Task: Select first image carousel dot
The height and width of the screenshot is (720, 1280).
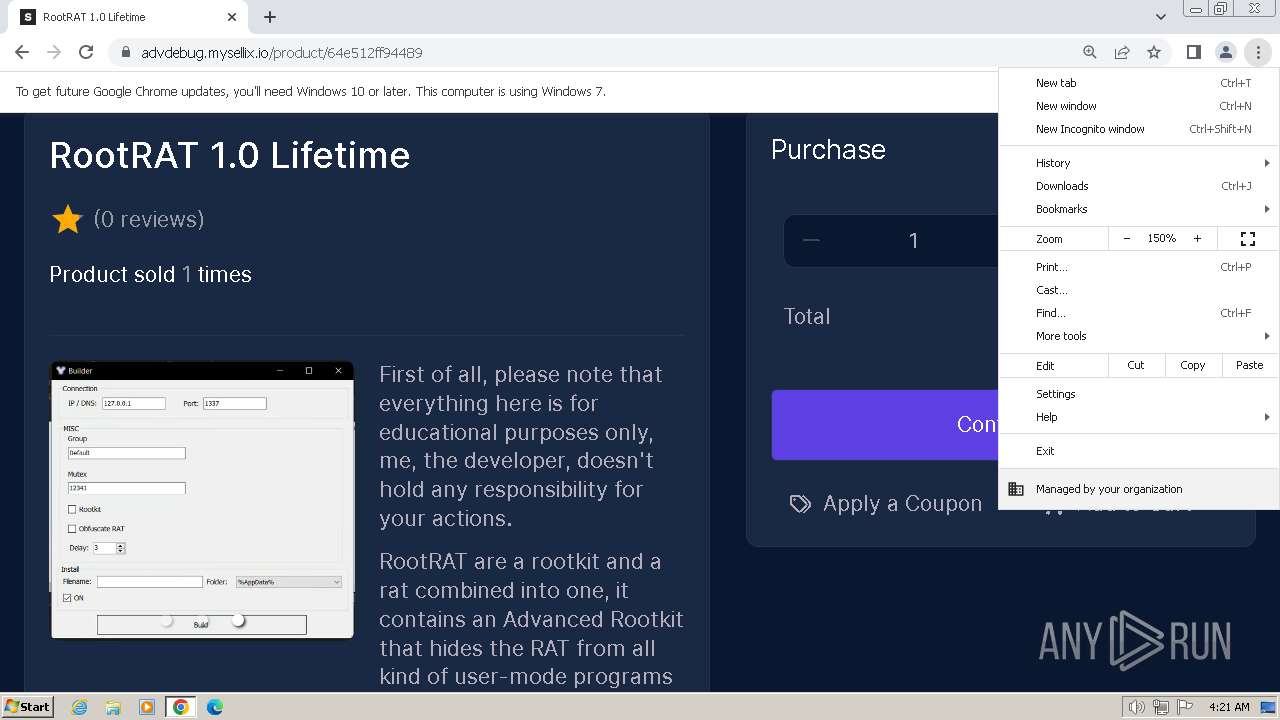Action: pyautogui.click(x=167, y=621)
